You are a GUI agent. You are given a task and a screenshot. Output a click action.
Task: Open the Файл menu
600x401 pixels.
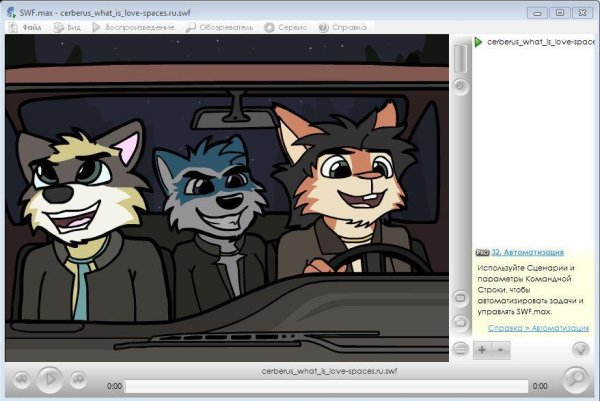coord(25,28)
